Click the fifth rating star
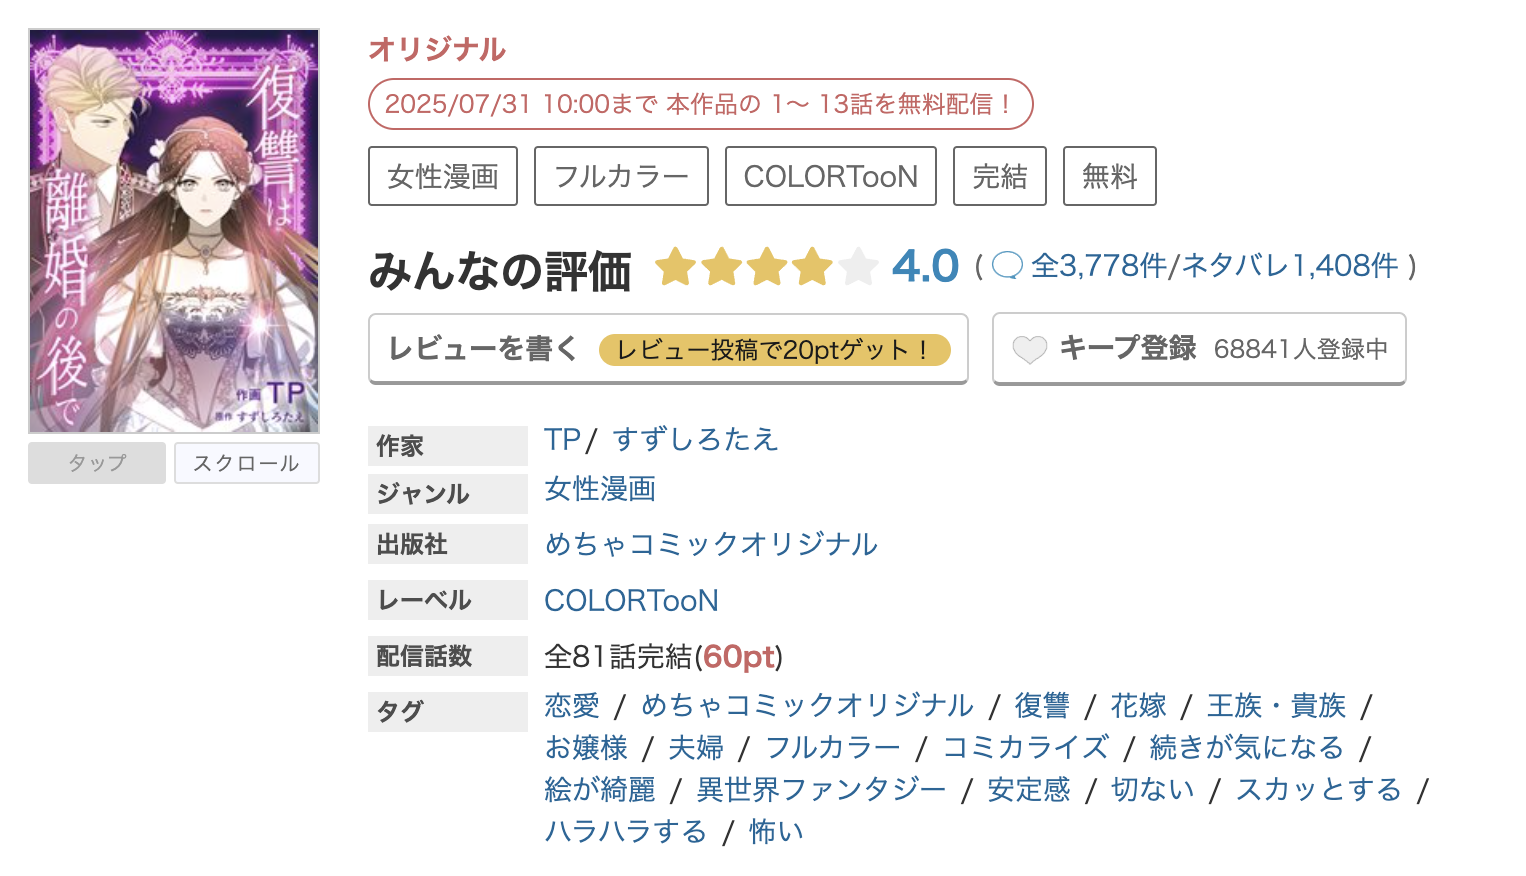This screenshot has width=1526, height=876. (x=857, y=267)
